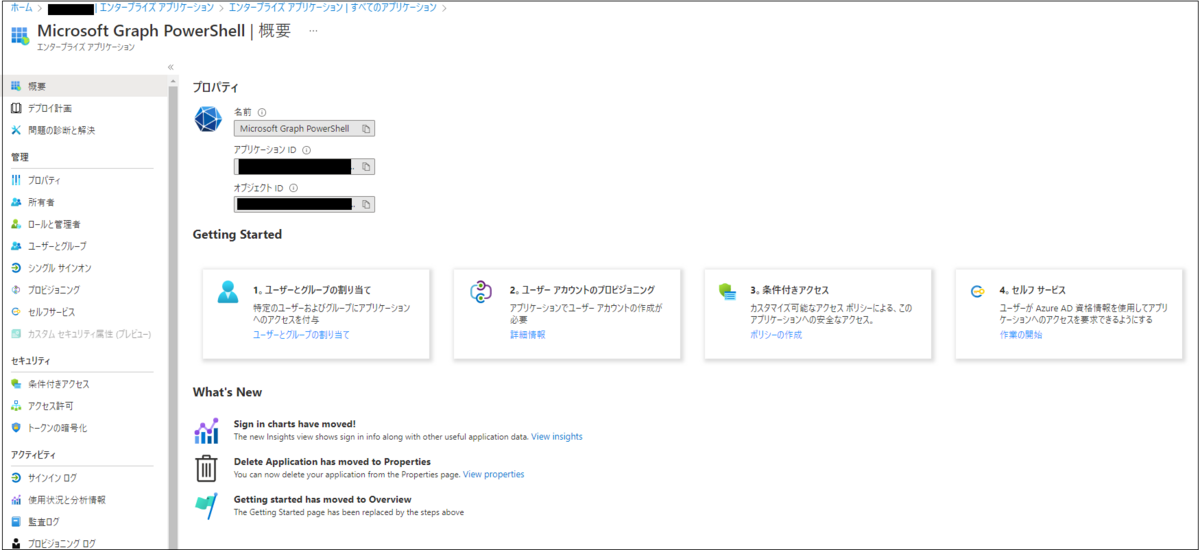
Task: Copy the 名前 field value
Action: pos(366,128)
